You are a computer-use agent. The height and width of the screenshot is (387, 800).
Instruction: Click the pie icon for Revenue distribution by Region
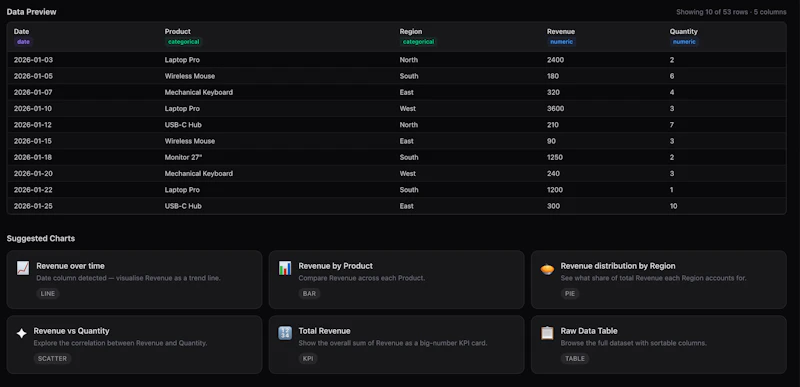(547, 268)
